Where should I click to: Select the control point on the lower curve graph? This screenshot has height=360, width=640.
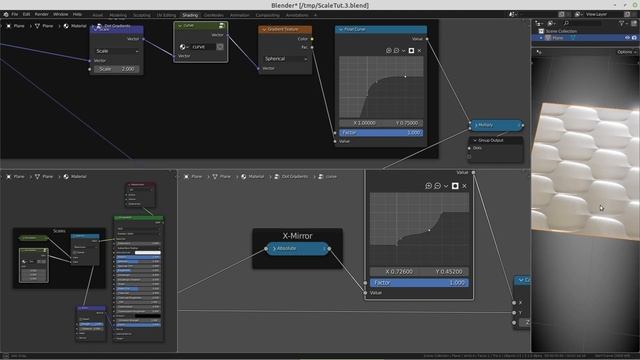point(429,230)
